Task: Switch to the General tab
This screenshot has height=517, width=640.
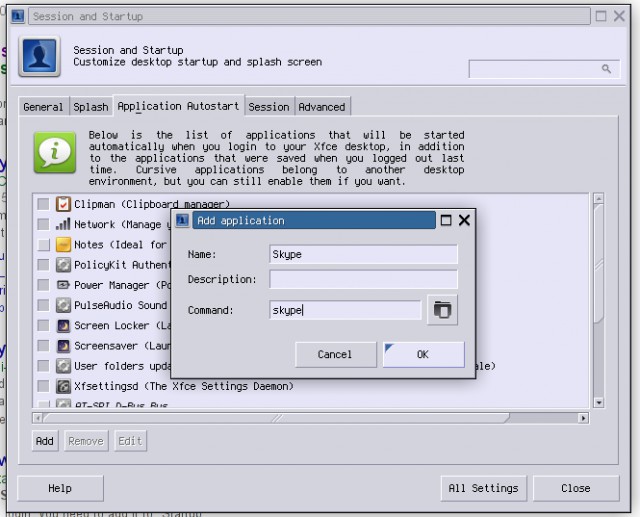Action: point(43,107)
